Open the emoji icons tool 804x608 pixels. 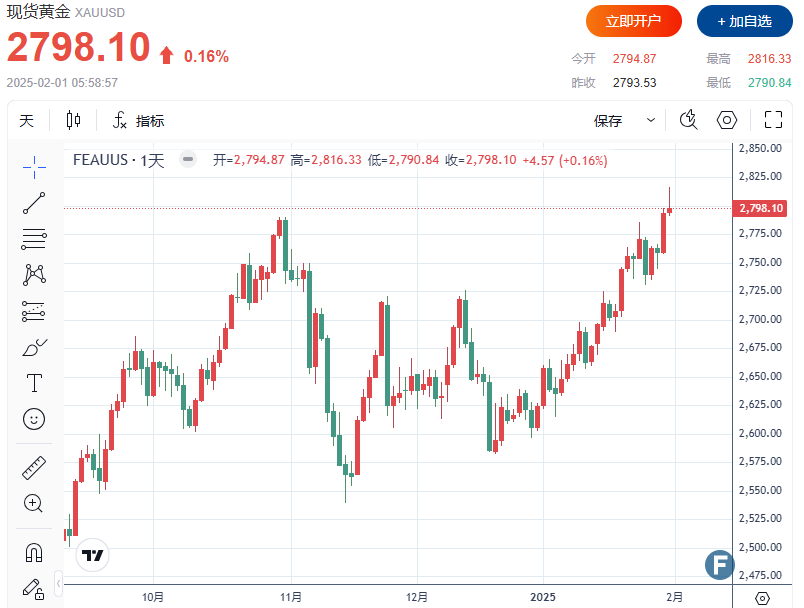click(34, 419)
